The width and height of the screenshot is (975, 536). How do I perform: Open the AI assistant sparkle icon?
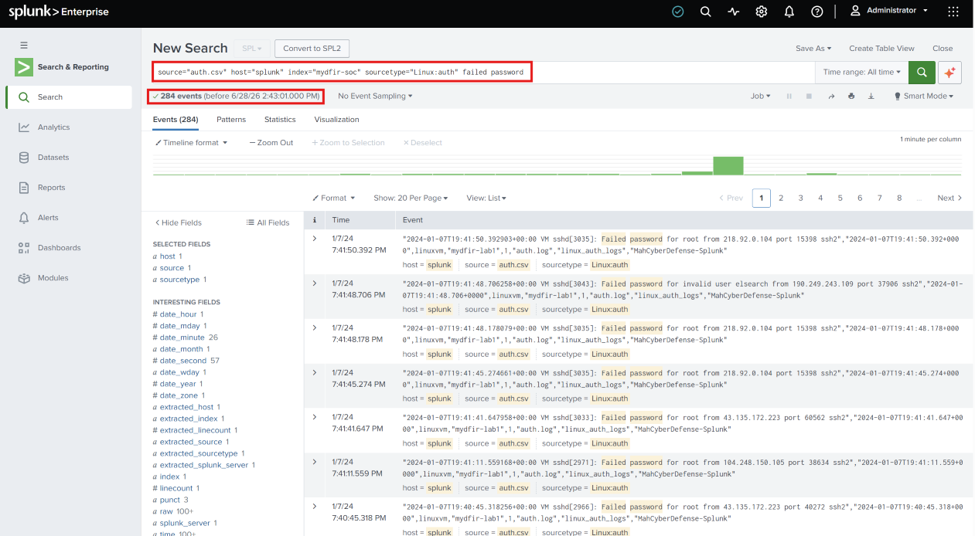(950, 72)
